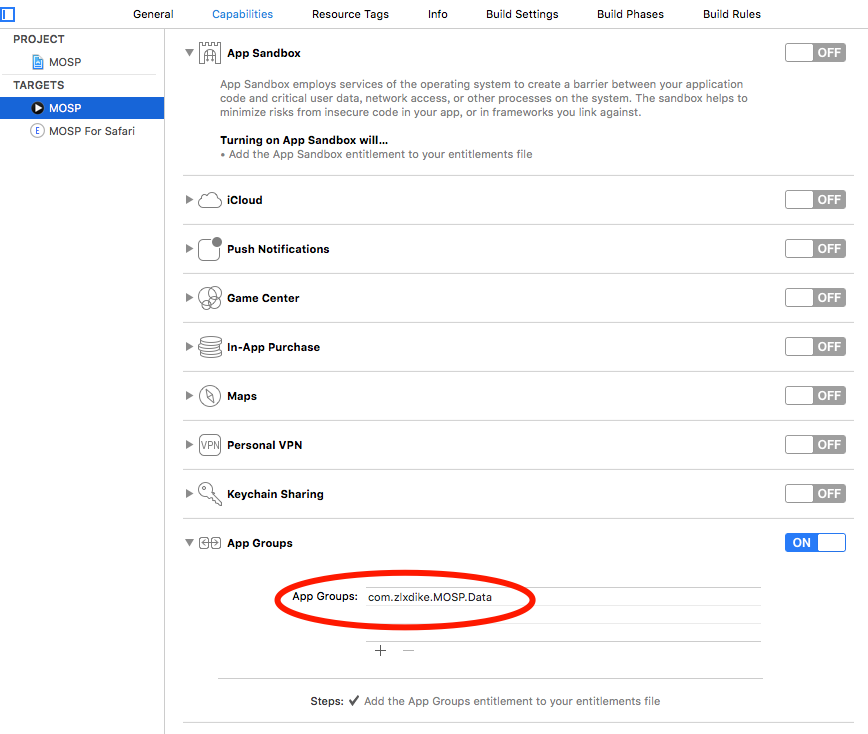
Task: Click the Game Center bubbles icon
Action: 210,298
